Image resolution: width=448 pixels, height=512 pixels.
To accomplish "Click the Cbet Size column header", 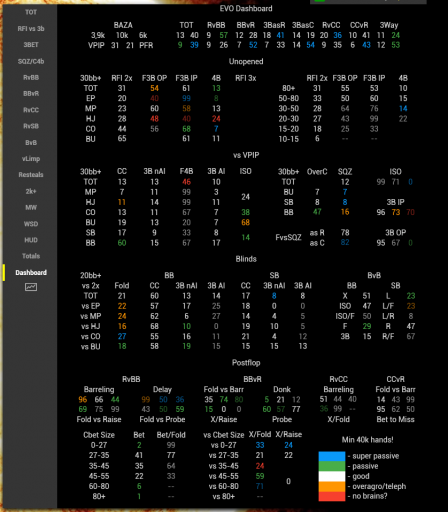I will point(99,435).
